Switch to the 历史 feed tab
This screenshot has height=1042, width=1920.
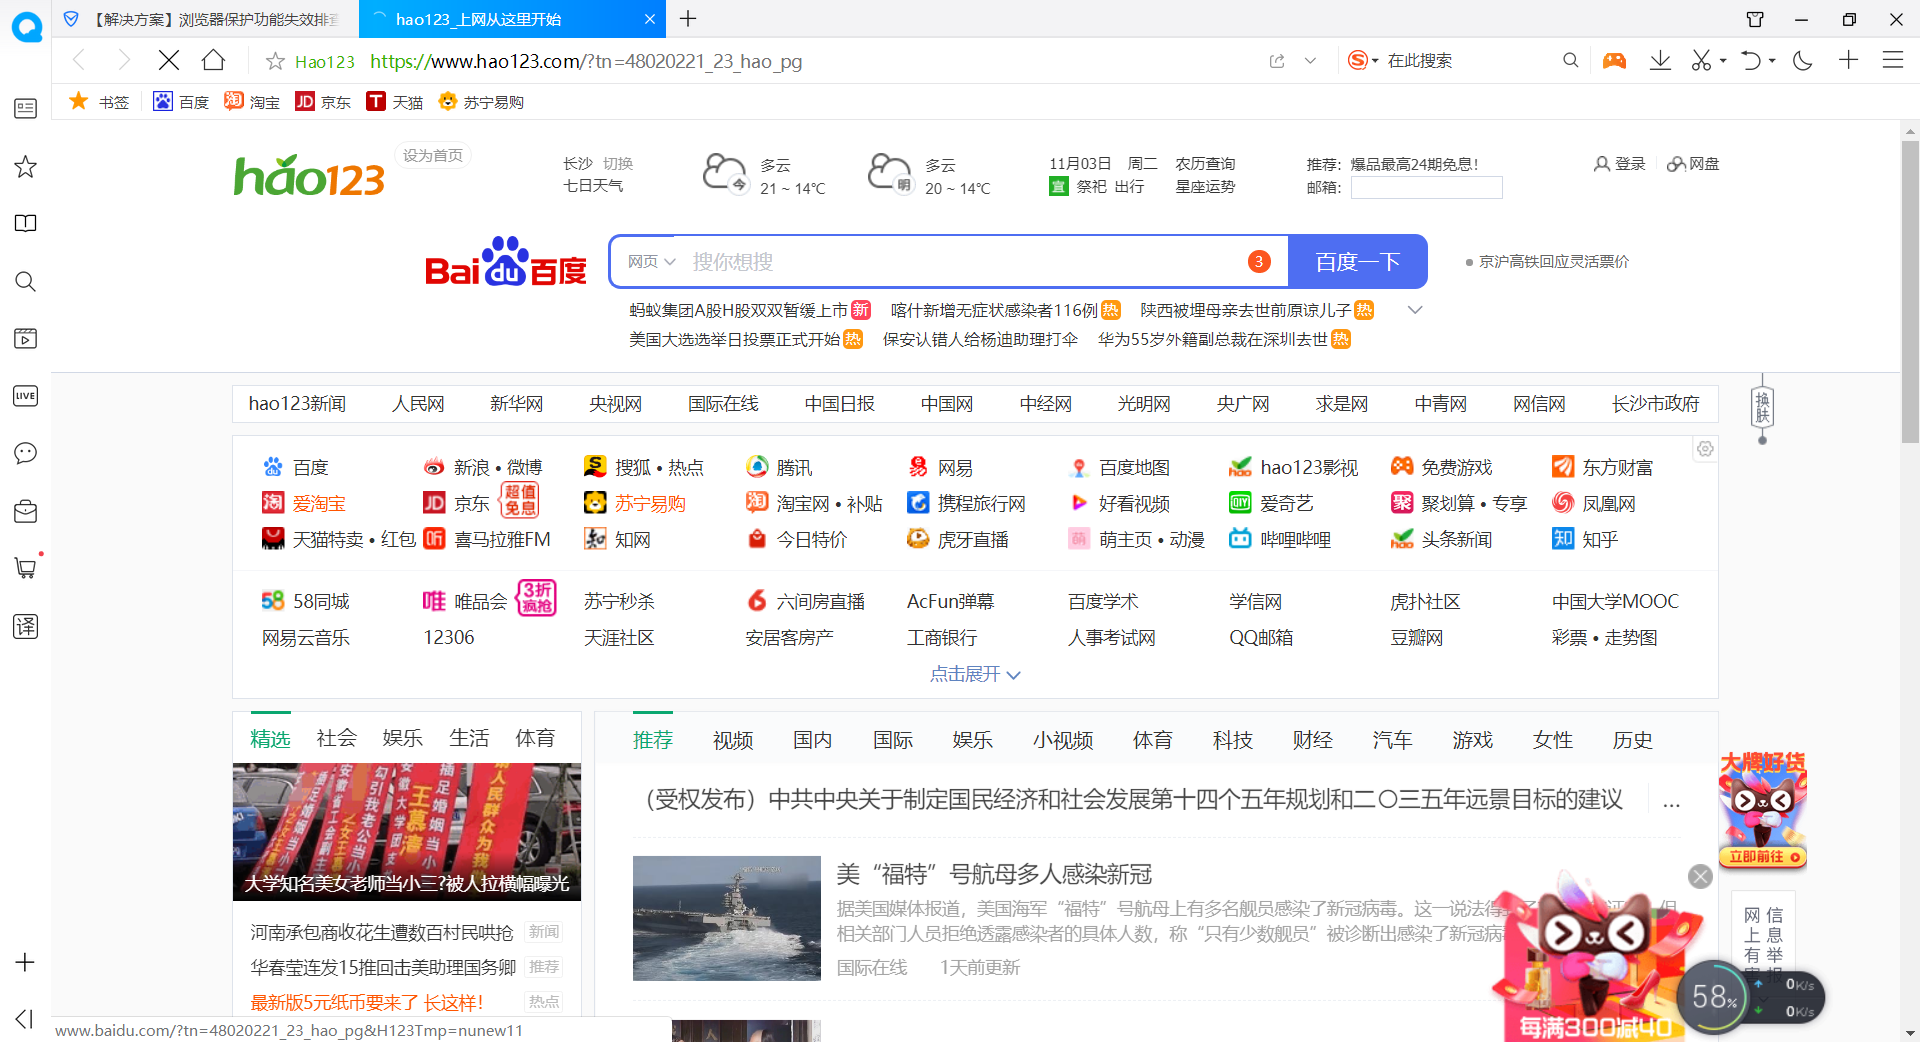(x=1633, y=740)
